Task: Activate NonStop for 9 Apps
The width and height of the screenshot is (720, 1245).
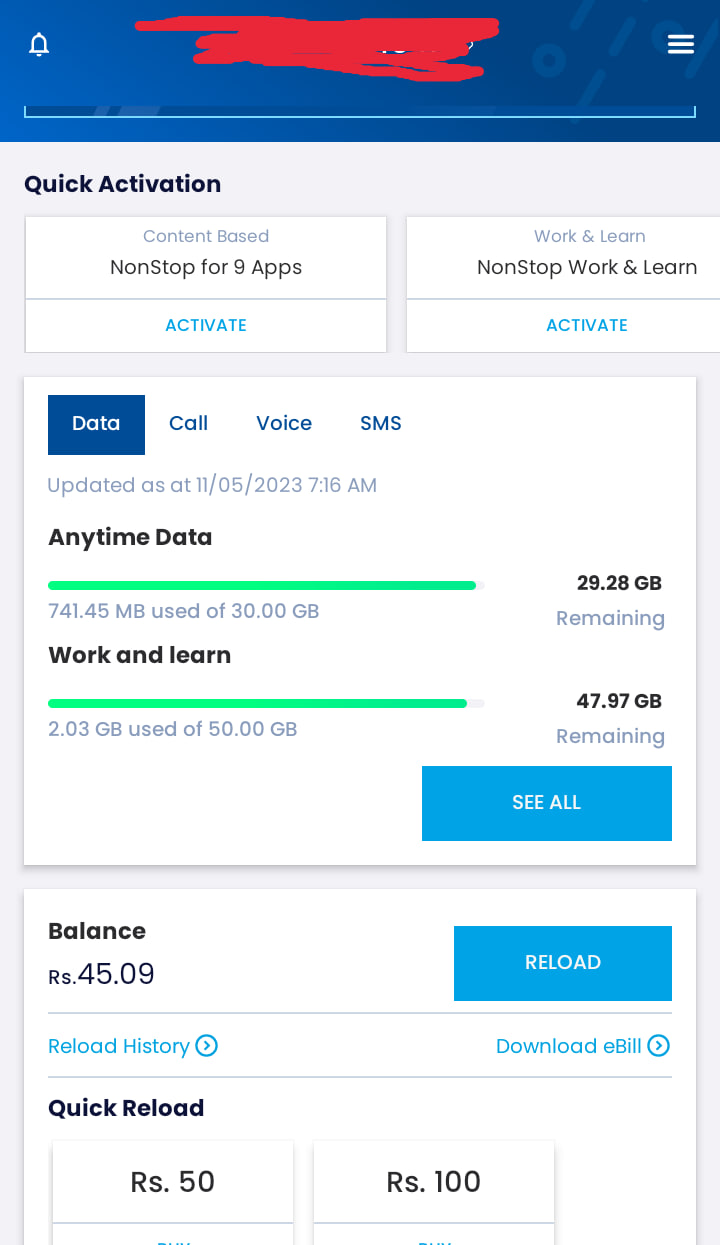Action: [206, 325]
